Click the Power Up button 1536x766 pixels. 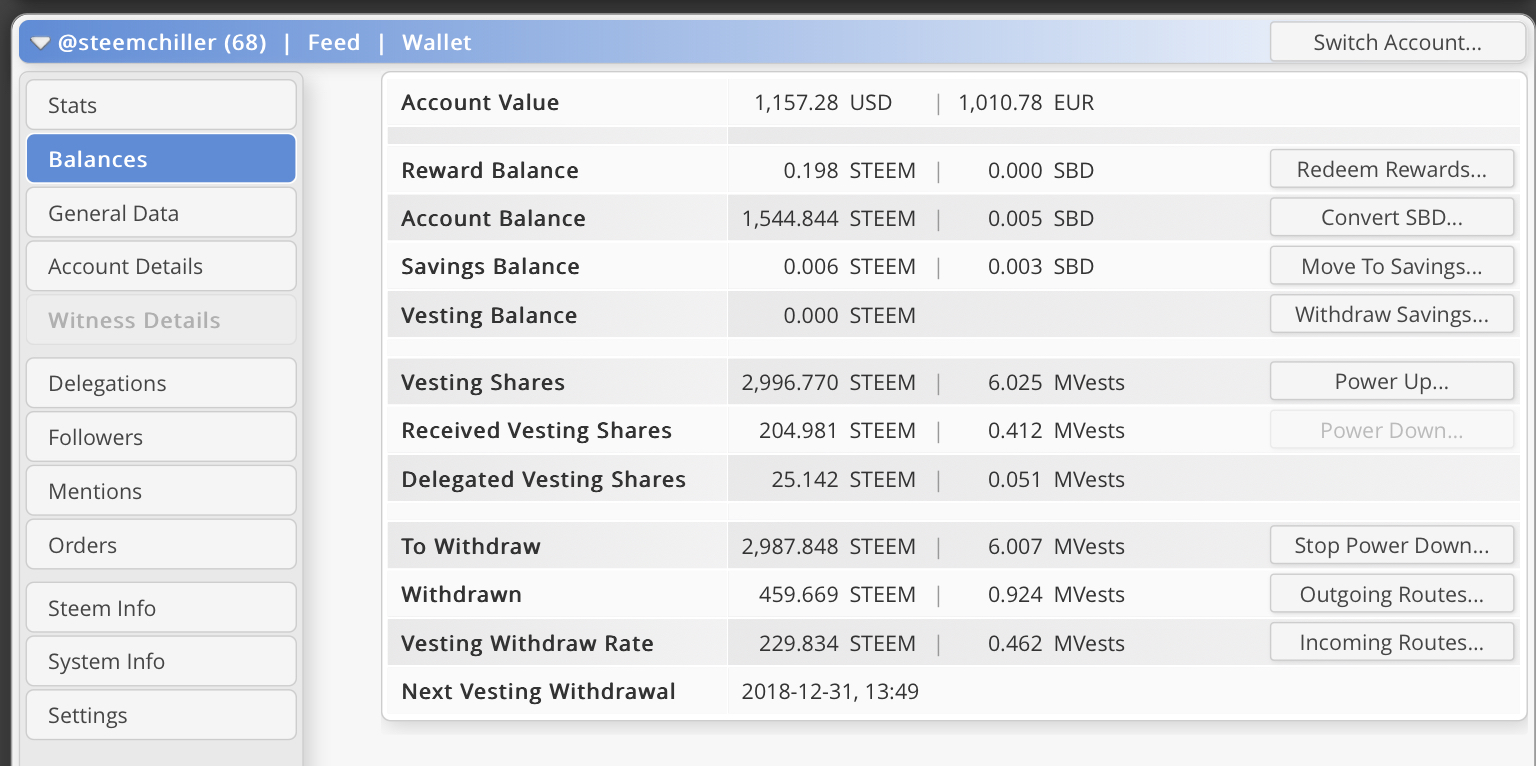click(1391, 382)
